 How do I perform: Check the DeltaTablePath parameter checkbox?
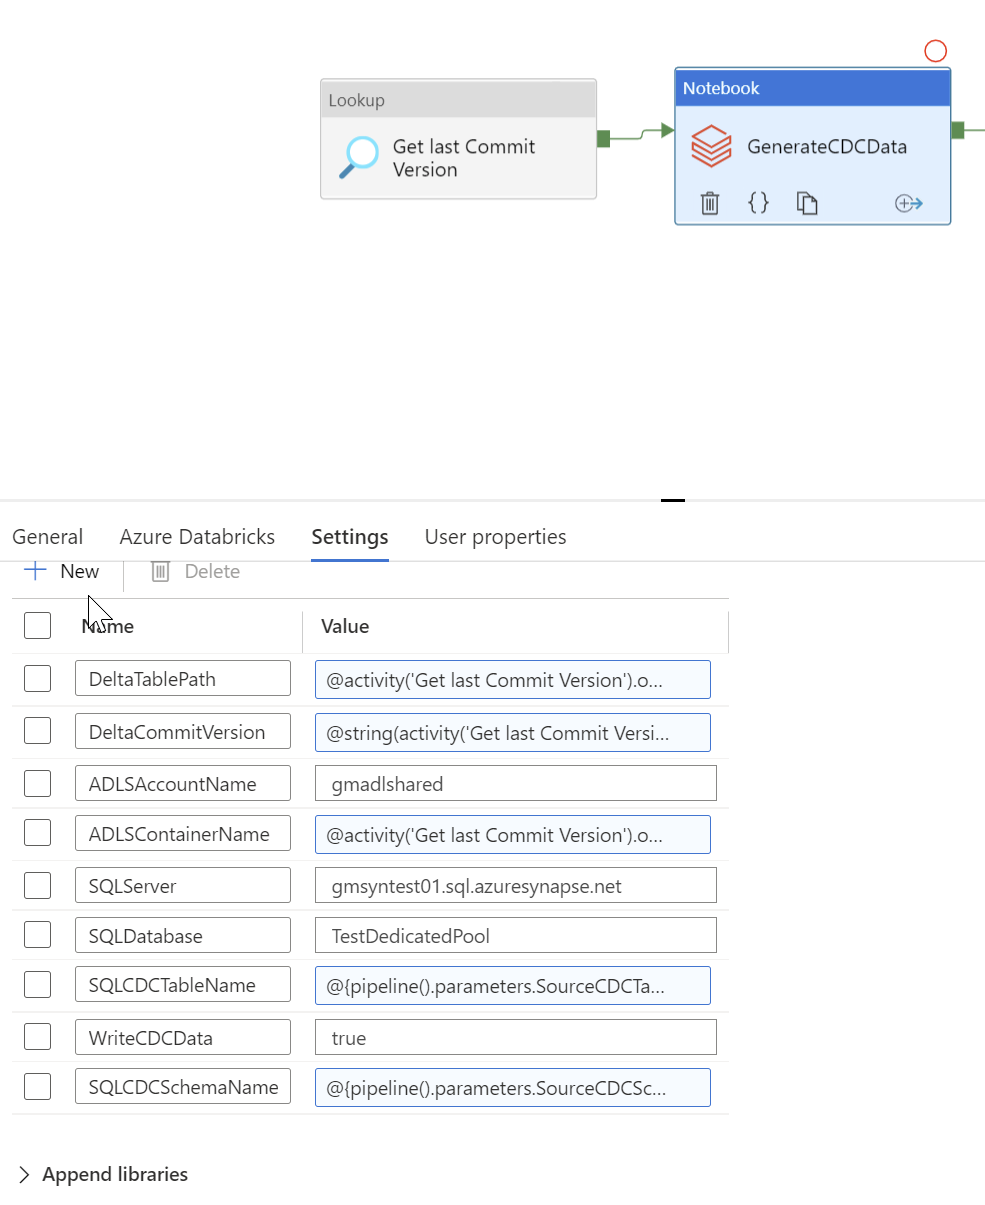coord(37,679)
